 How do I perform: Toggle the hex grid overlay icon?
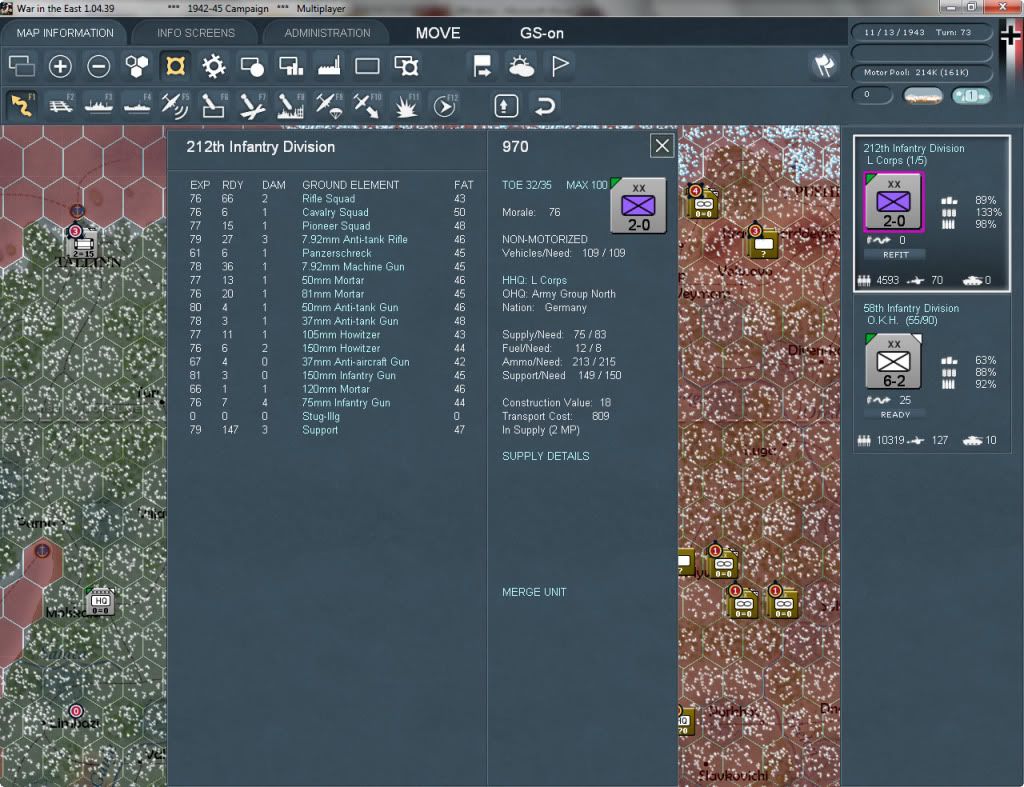click(137, 66)
